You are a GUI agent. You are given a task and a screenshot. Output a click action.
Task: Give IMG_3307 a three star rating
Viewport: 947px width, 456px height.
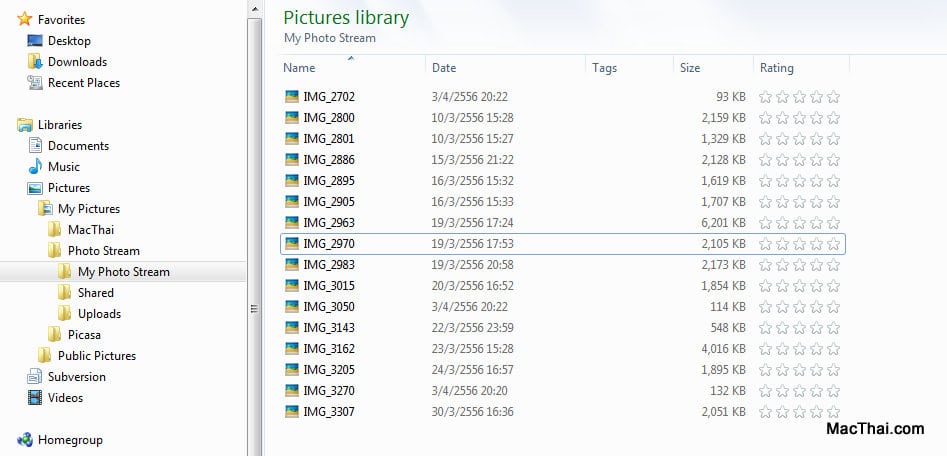click(800, 412)
